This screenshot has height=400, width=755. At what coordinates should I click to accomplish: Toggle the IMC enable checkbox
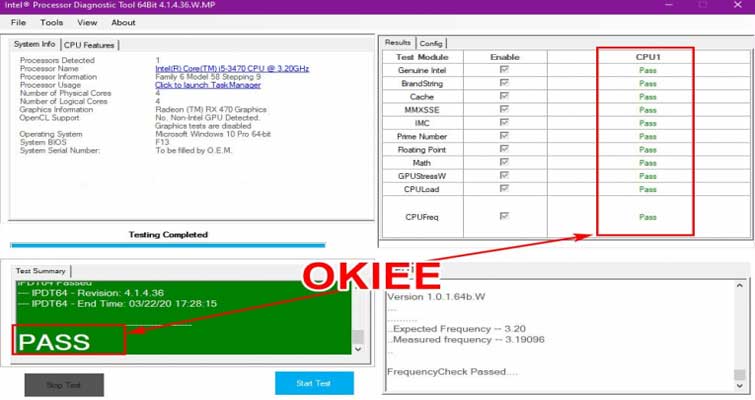tap(504, 123)
